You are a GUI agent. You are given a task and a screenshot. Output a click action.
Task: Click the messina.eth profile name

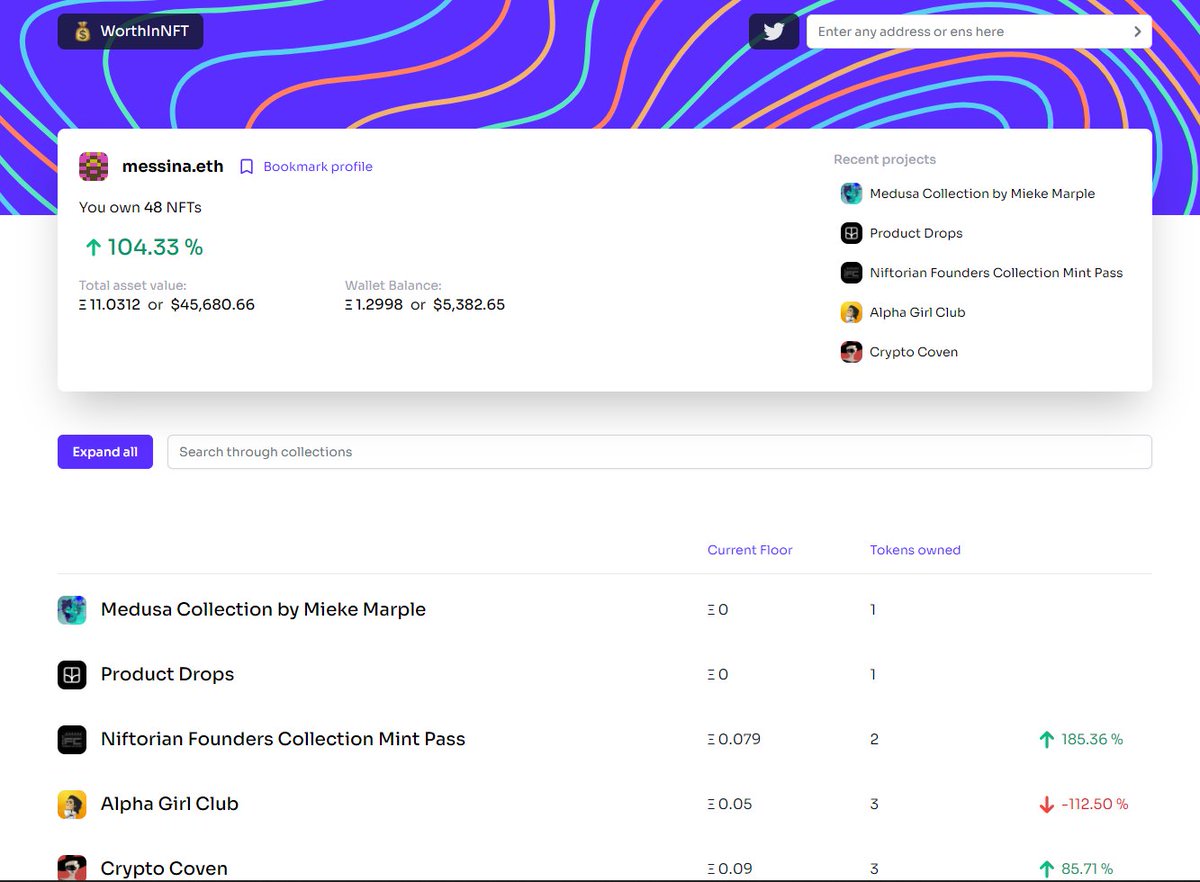point(172,167)
